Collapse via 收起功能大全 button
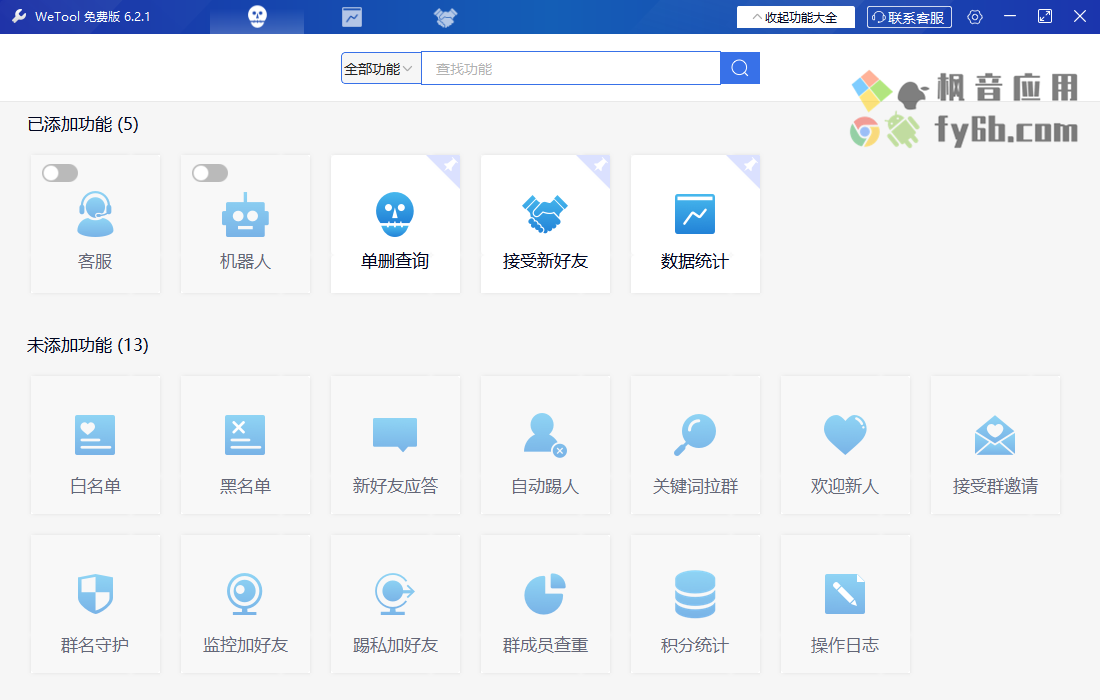Screen dimensions: 1100x700 796,17
